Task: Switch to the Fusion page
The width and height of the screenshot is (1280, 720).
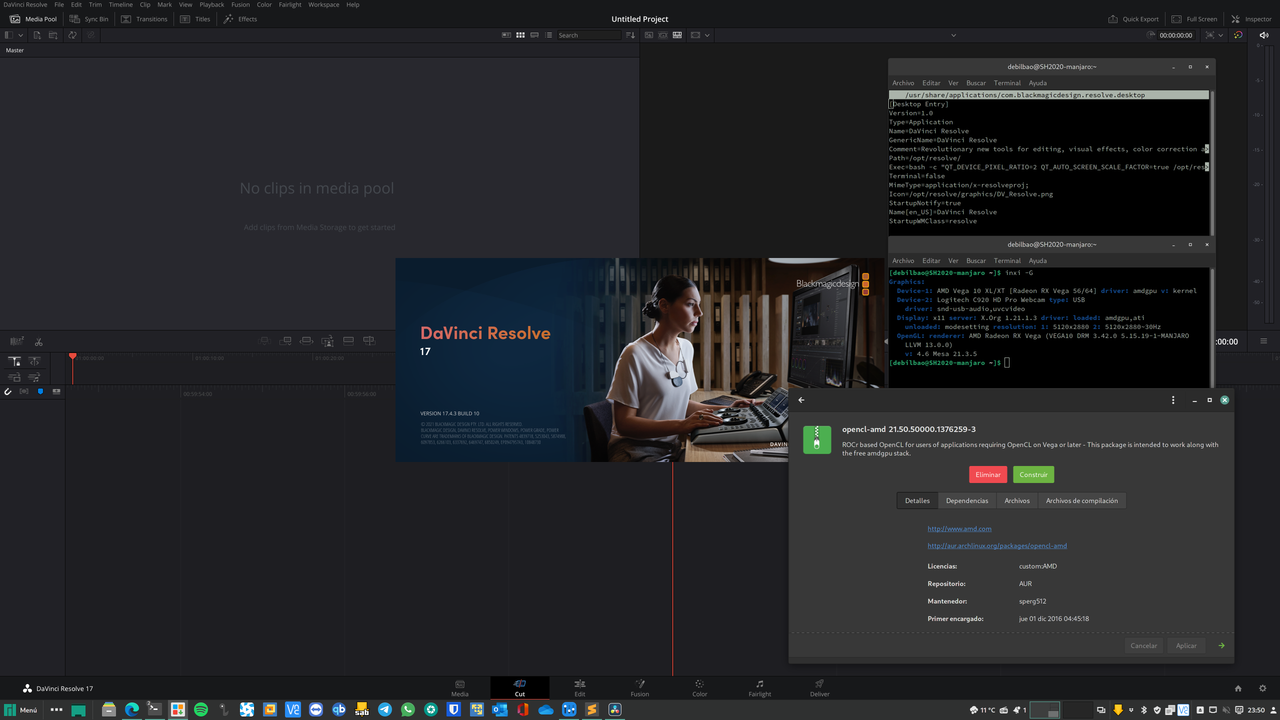Action: (640, 688)
